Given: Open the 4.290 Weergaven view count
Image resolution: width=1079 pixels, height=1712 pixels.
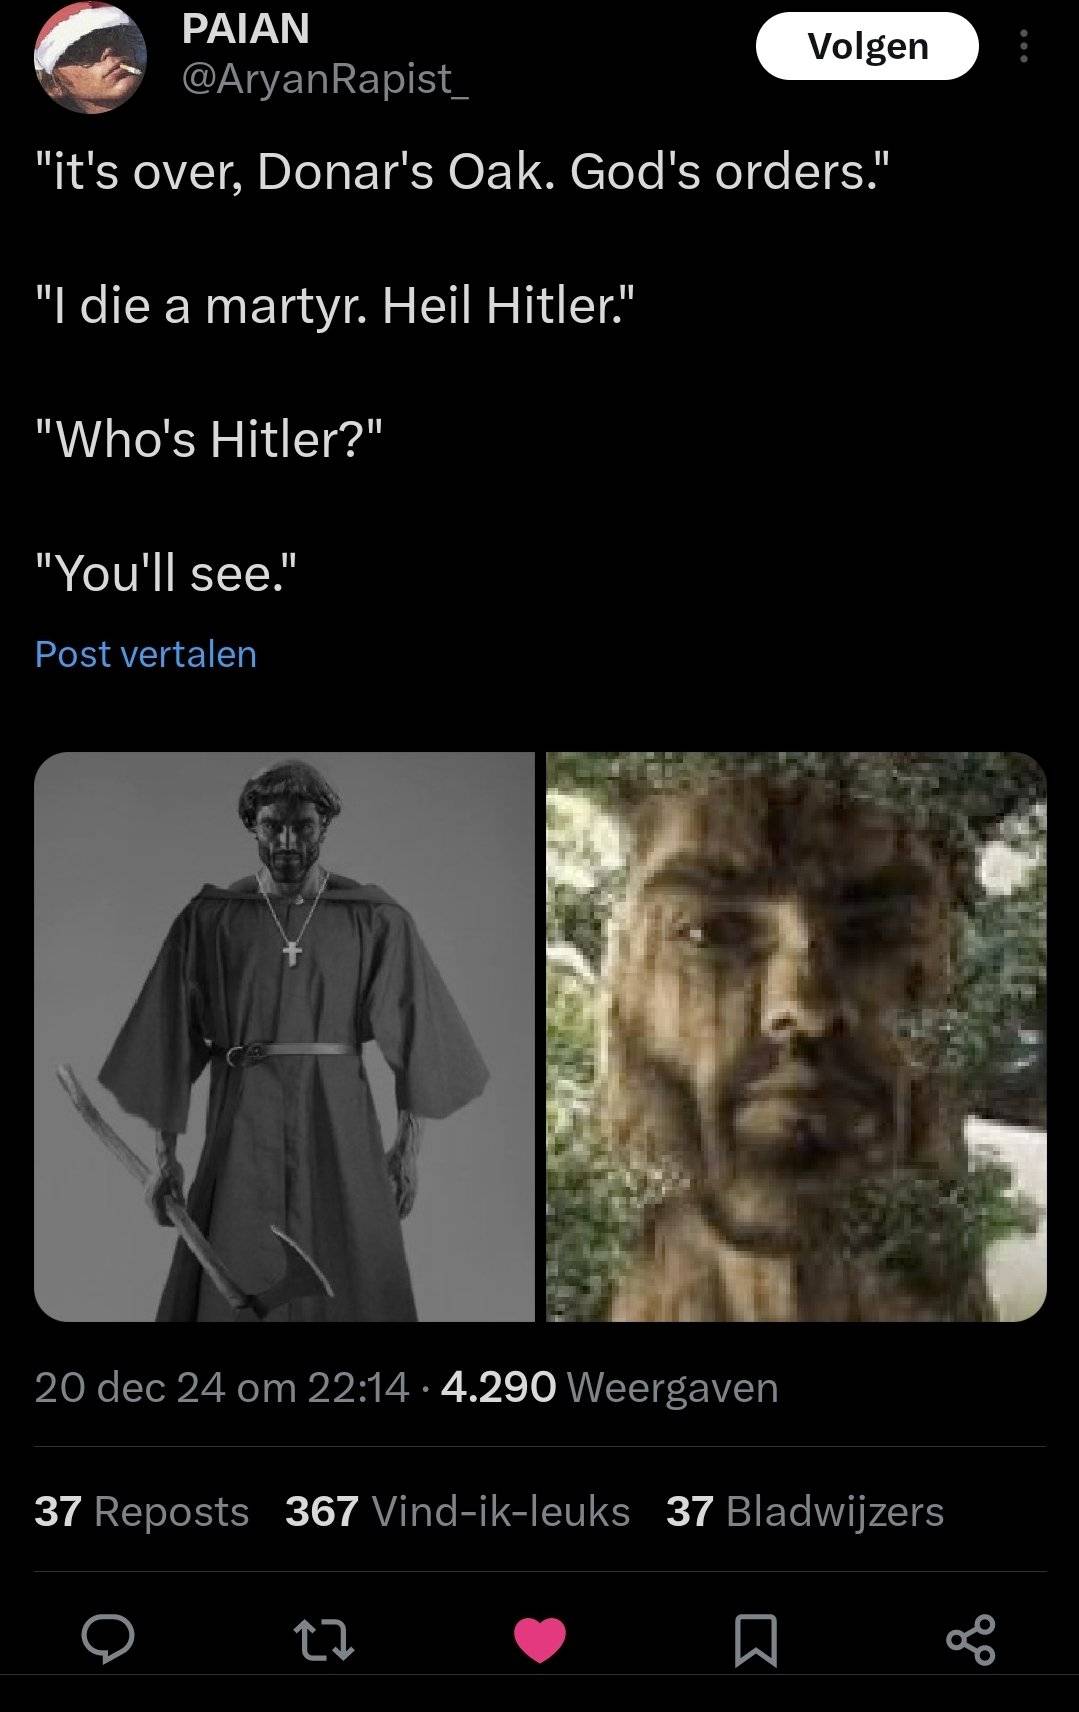Looking at the screenshot, I should pyautogui.click(x=609, y=1387).
